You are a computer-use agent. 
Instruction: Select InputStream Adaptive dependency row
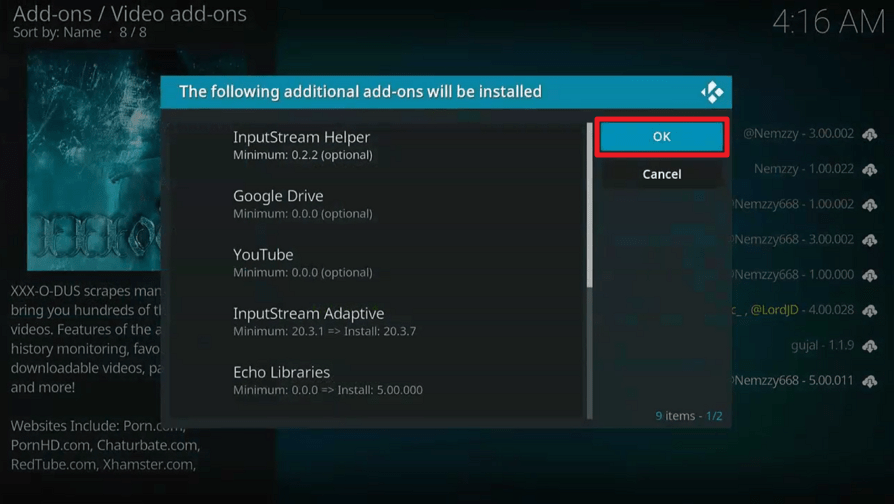pos(376,322)
